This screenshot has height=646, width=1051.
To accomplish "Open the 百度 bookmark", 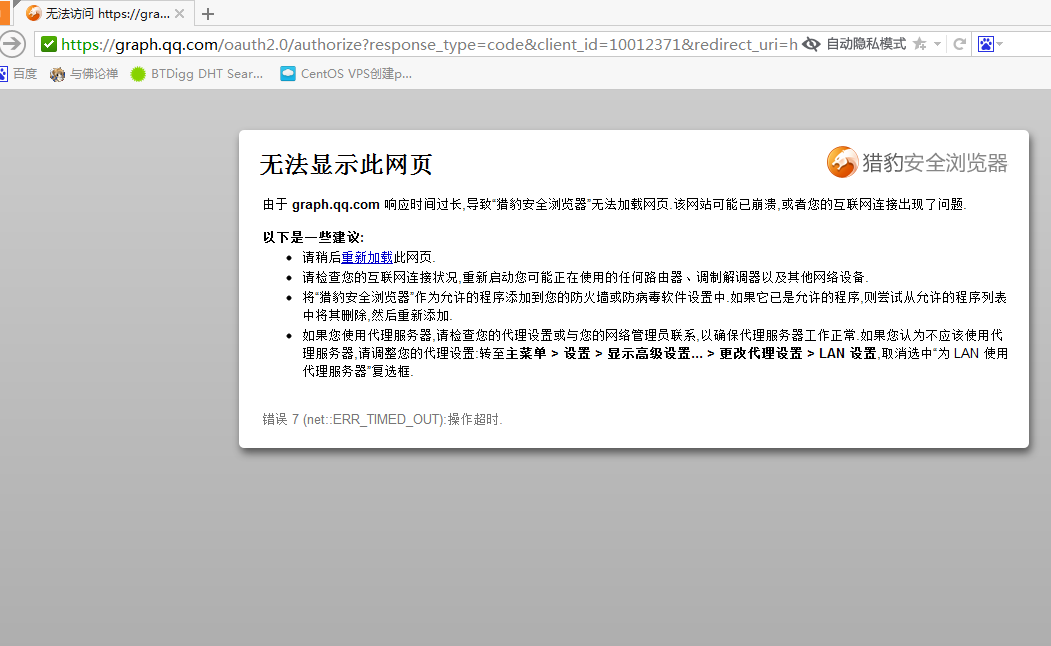I will [x=19, y=74].
